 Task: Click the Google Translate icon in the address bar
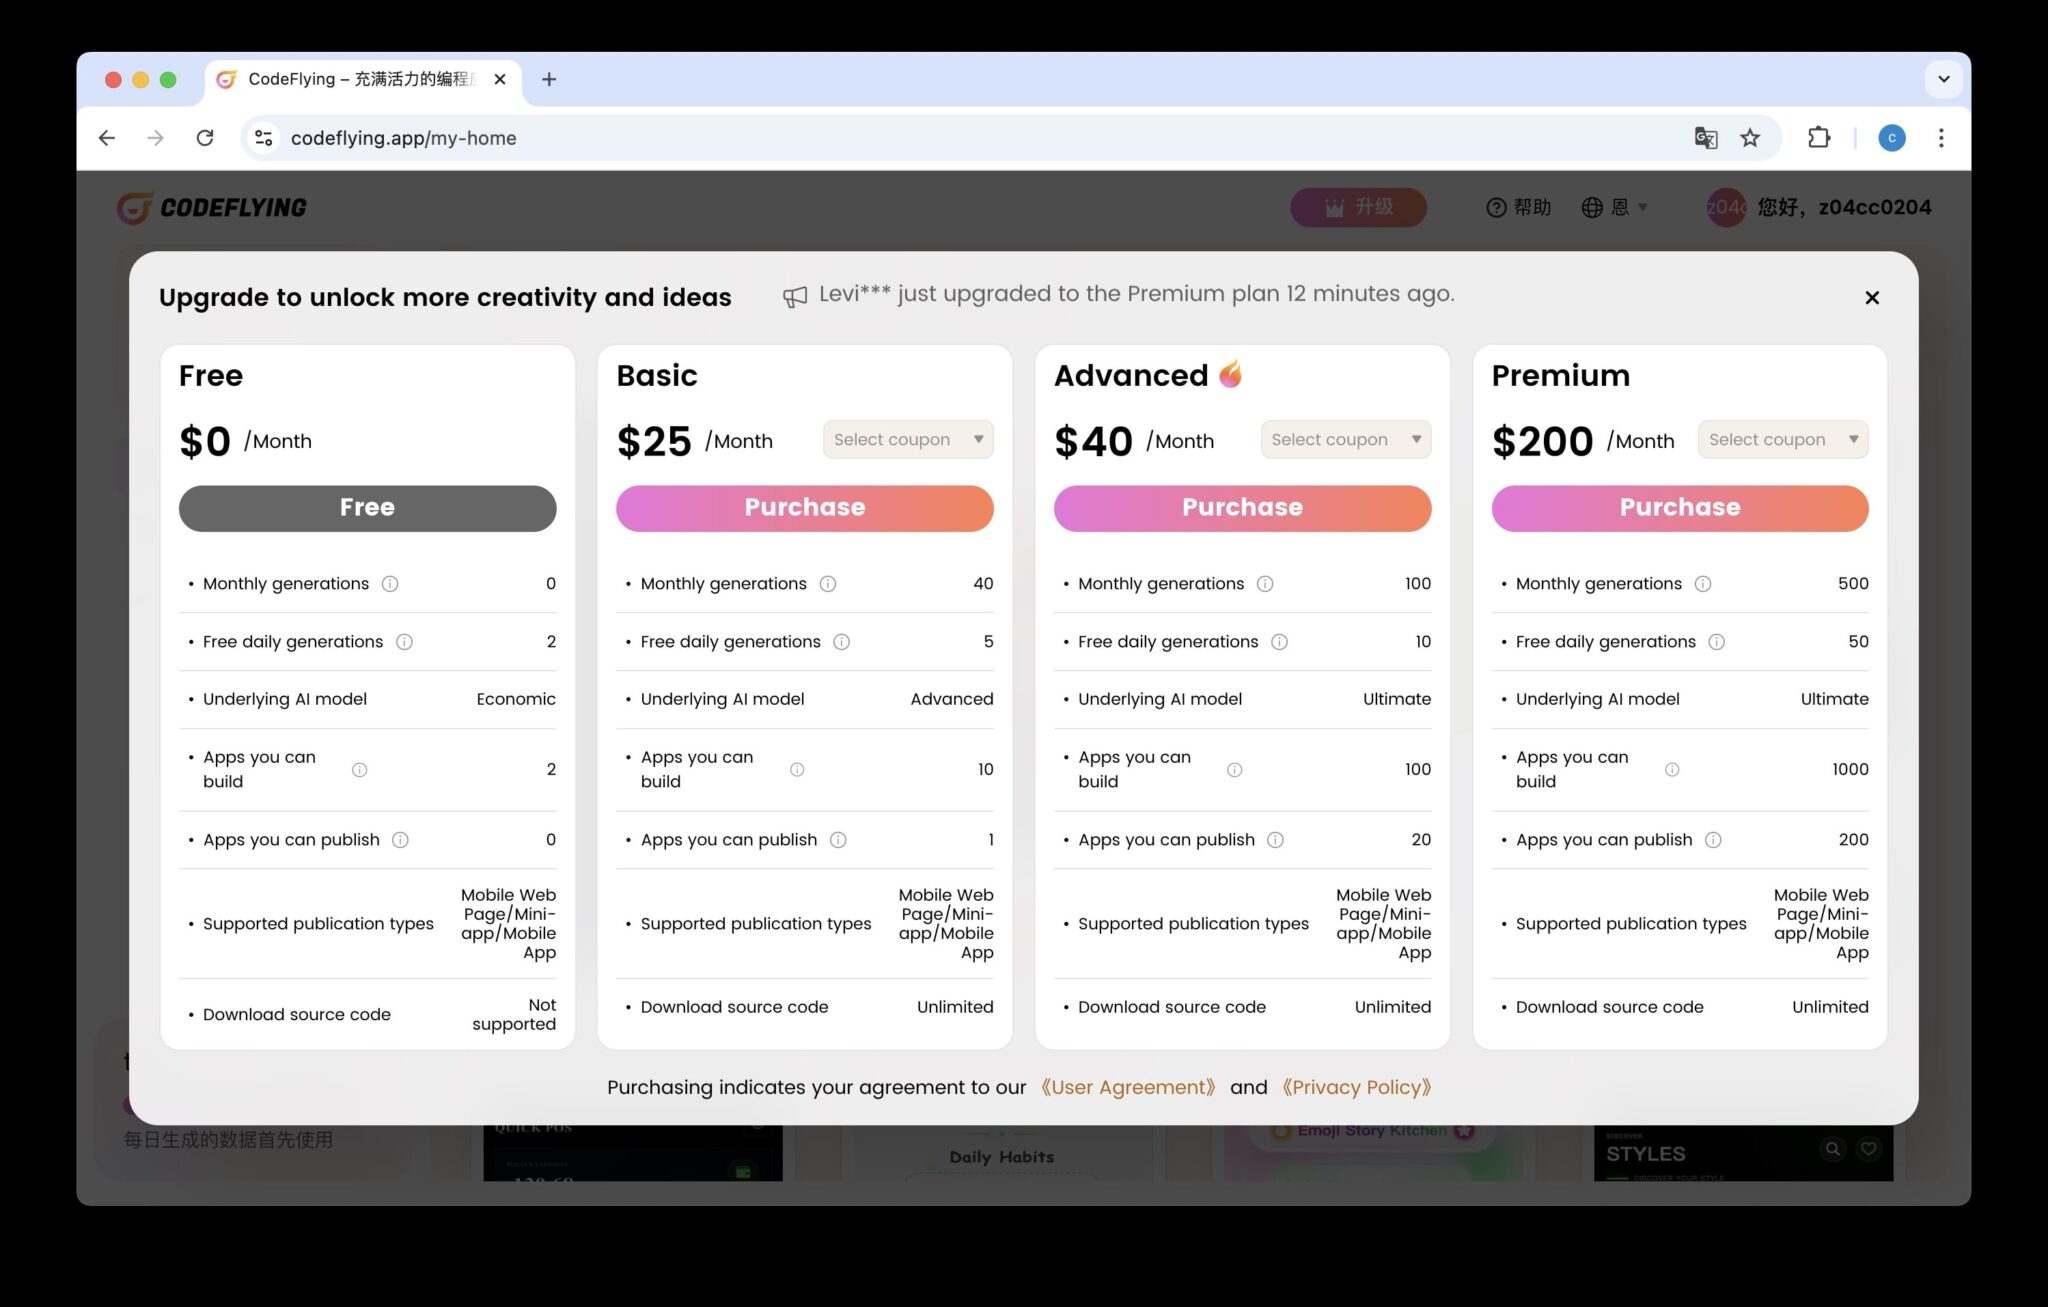tap(1706, 138)
